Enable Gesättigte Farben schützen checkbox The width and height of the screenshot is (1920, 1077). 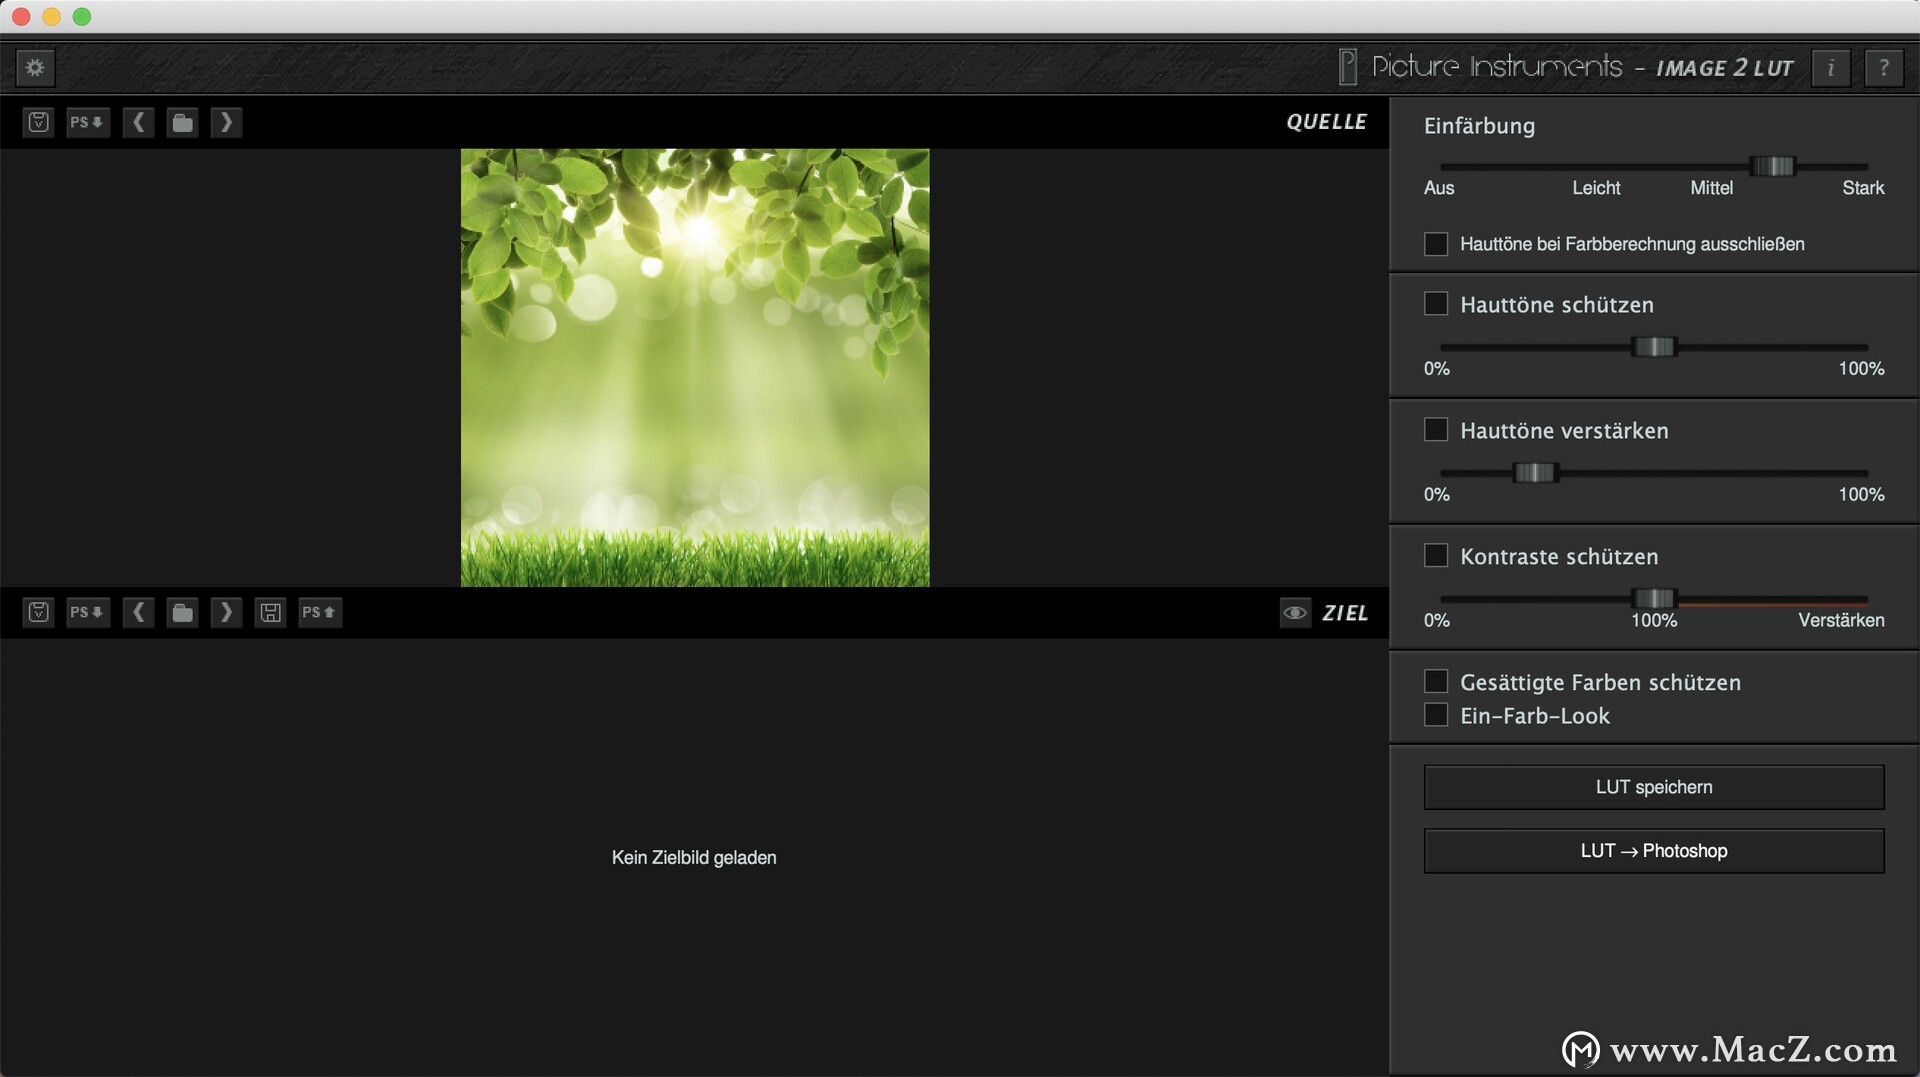(x=1436, y=682)
